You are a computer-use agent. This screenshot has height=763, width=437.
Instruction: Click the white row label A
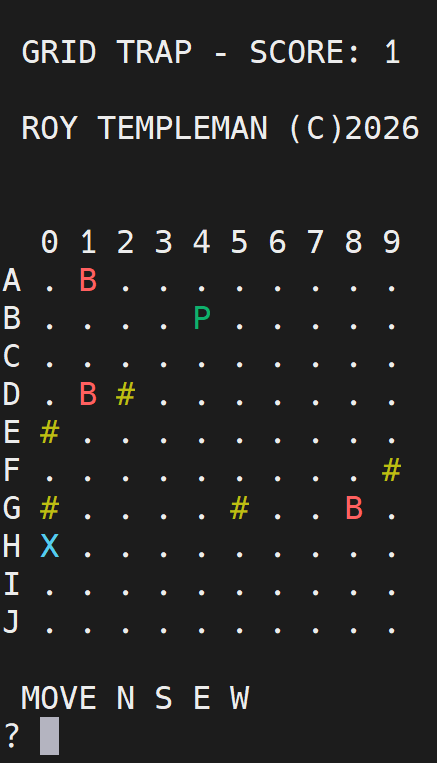click(x=12, y=280)
